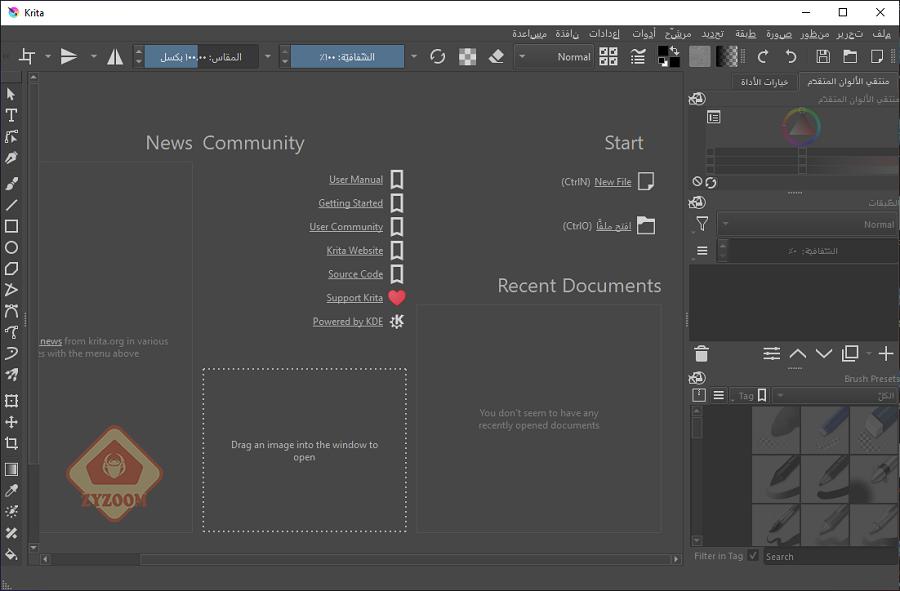The image size is (900, 591).
Task: Select the Color Sampler eyedropper tool
Action: [x=11, y=491]
